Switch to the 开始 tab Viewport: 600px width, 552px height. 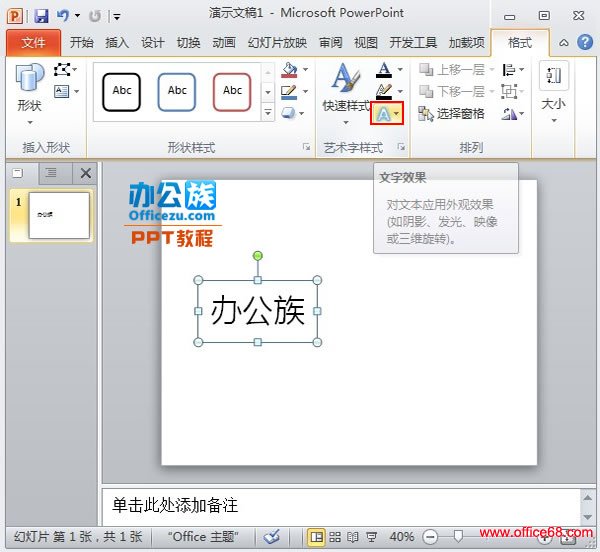[x=82, y=42]
